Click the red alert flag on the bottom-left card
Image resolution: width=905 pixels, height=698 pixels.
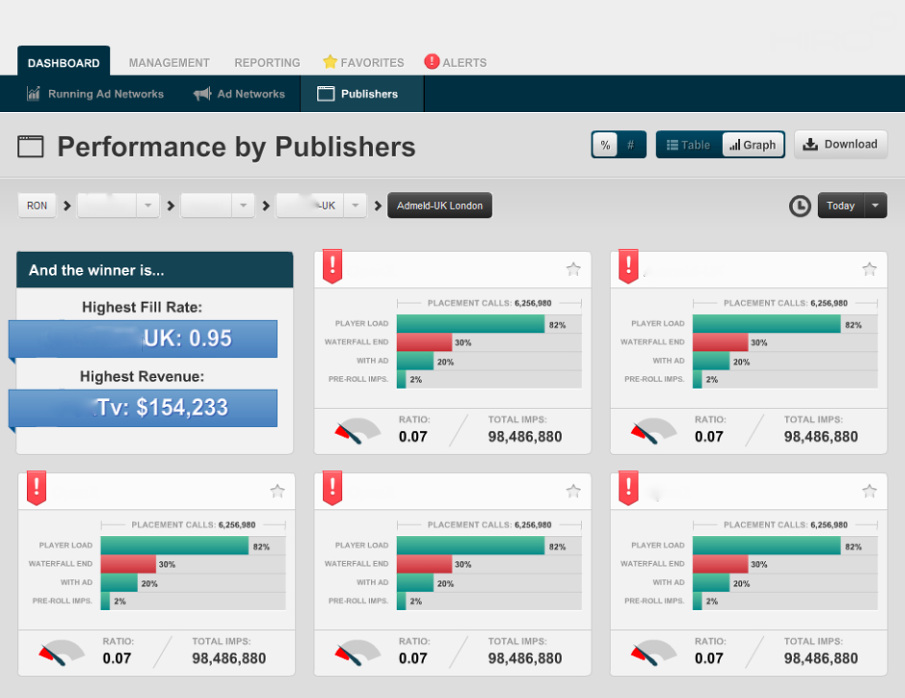36,488
